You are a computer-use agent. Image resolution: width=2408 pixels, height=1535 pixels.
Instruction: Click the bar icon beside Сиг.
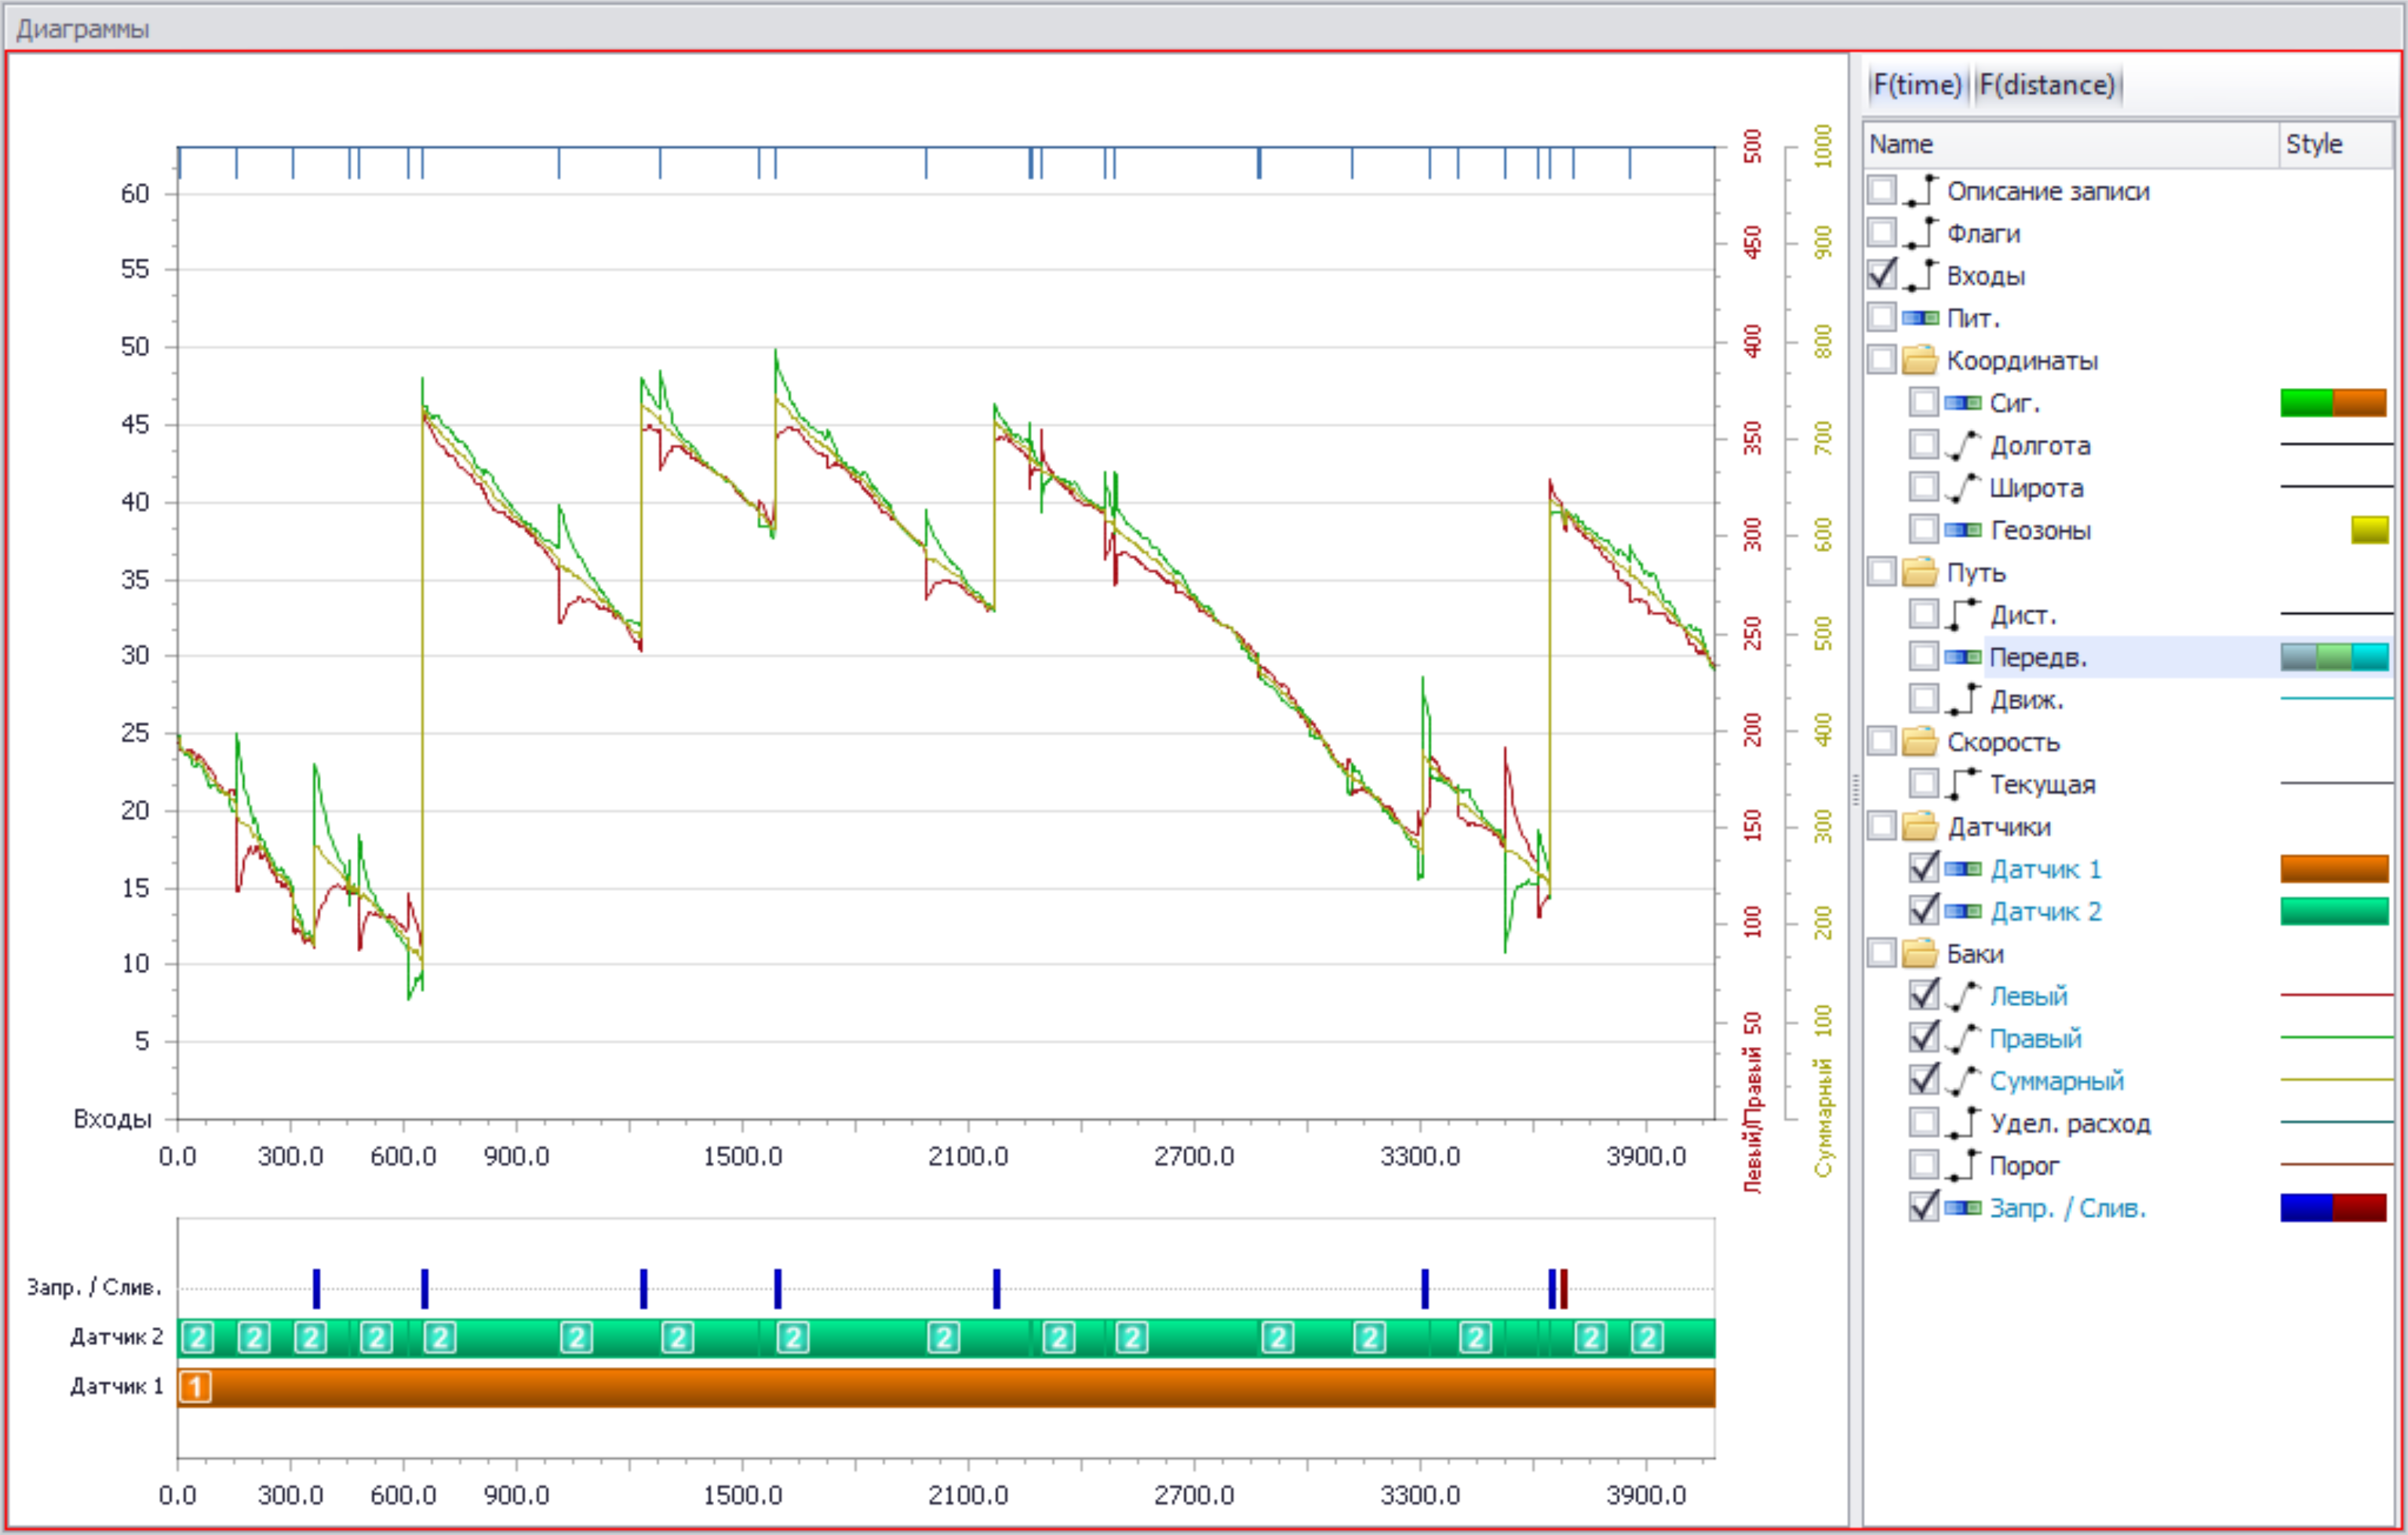1962,403
